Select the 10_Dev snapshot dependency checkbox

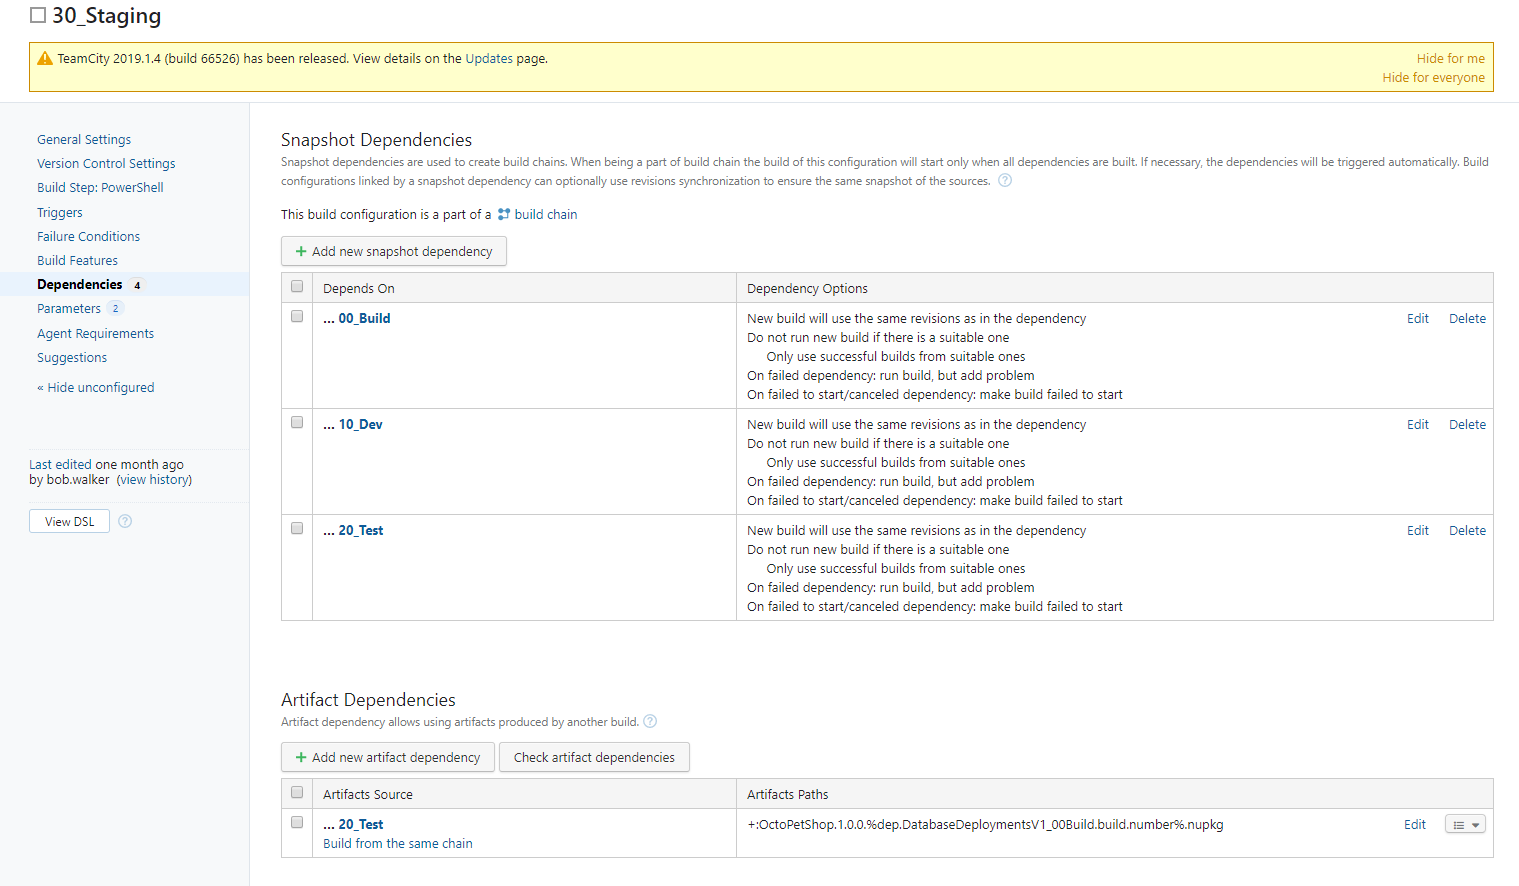coord(297,423)
